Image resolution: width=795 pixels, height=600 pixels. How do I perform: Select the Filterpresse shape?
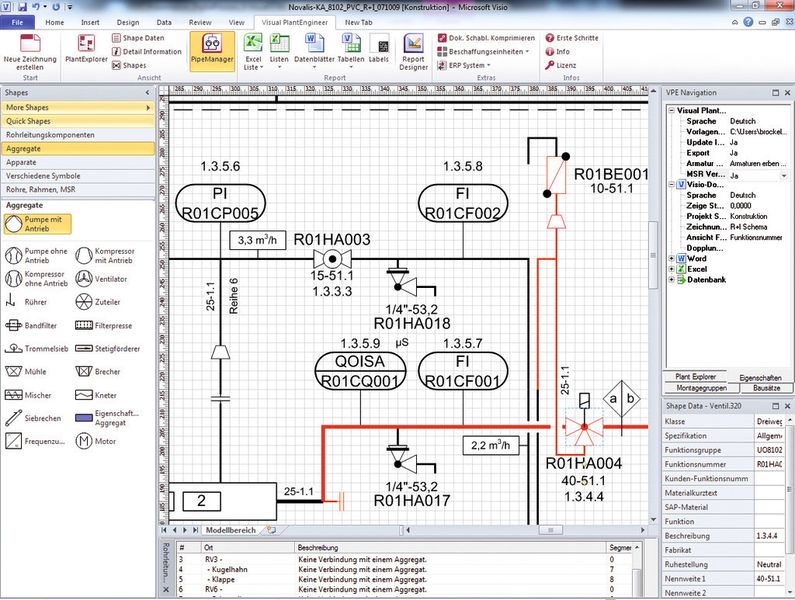[x=103, y=326]
